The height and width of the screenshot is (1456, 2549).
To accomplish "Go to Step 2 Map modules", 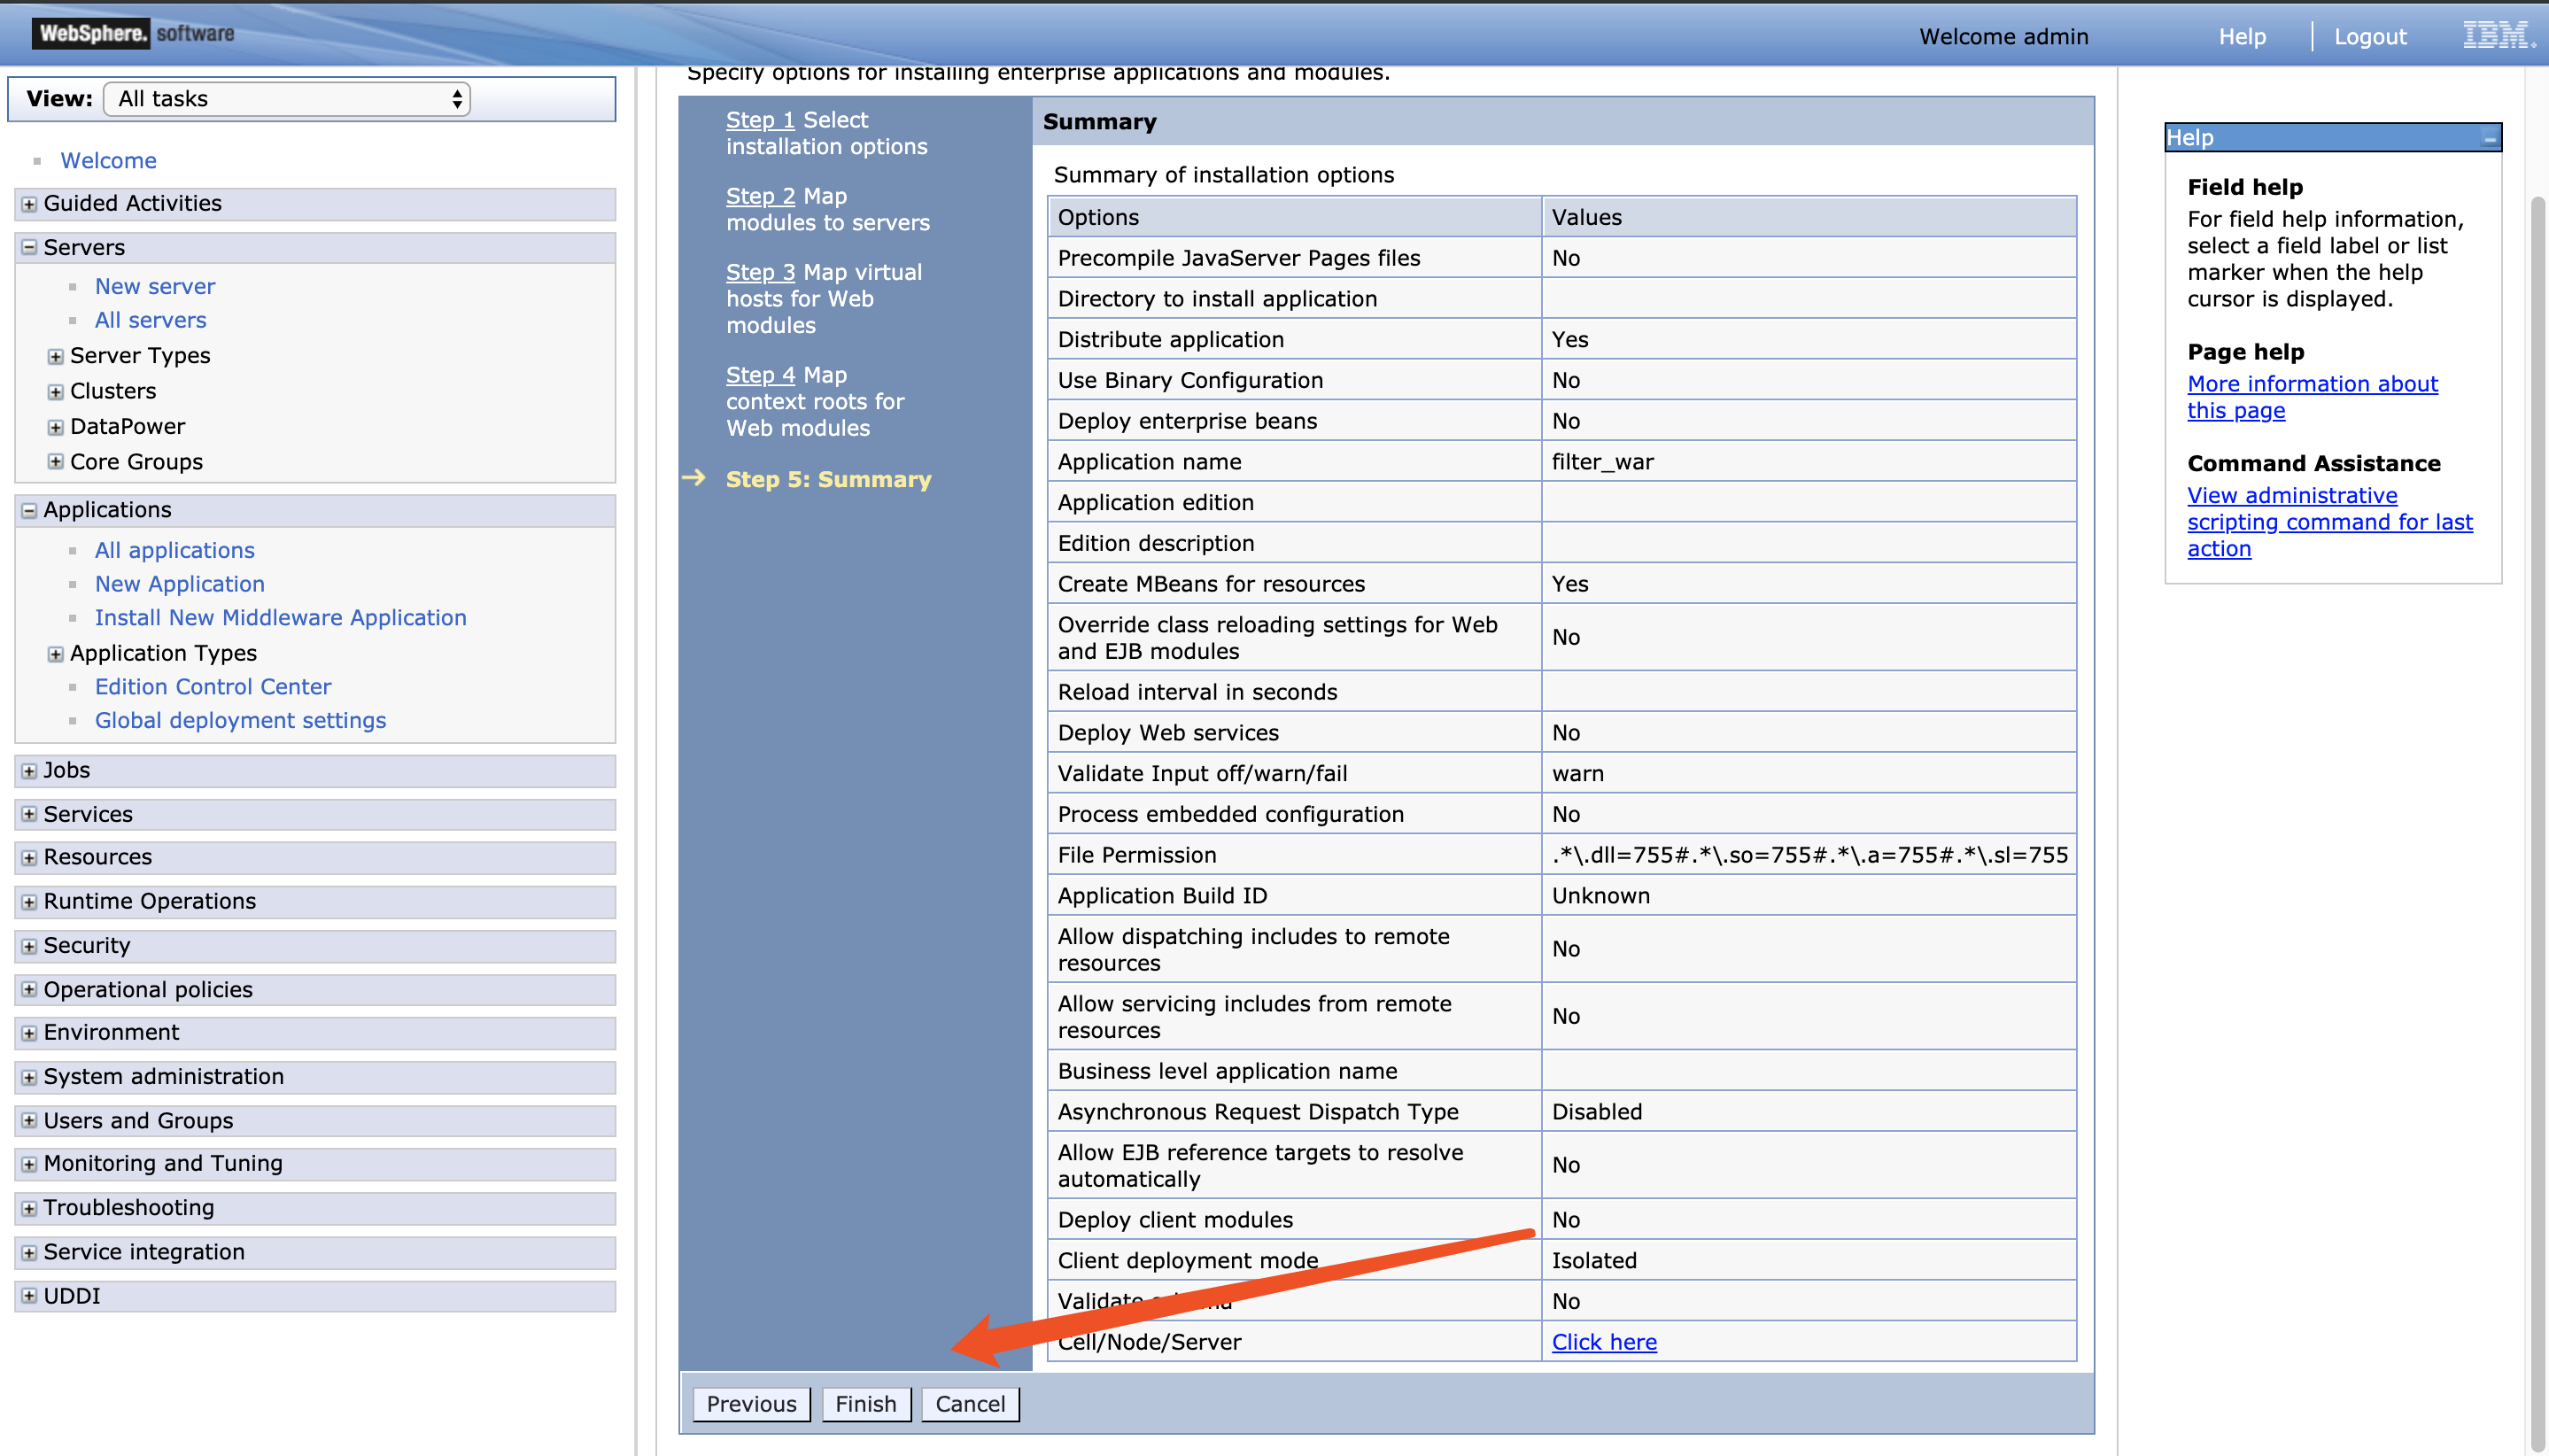I will [x=759, y=196].
